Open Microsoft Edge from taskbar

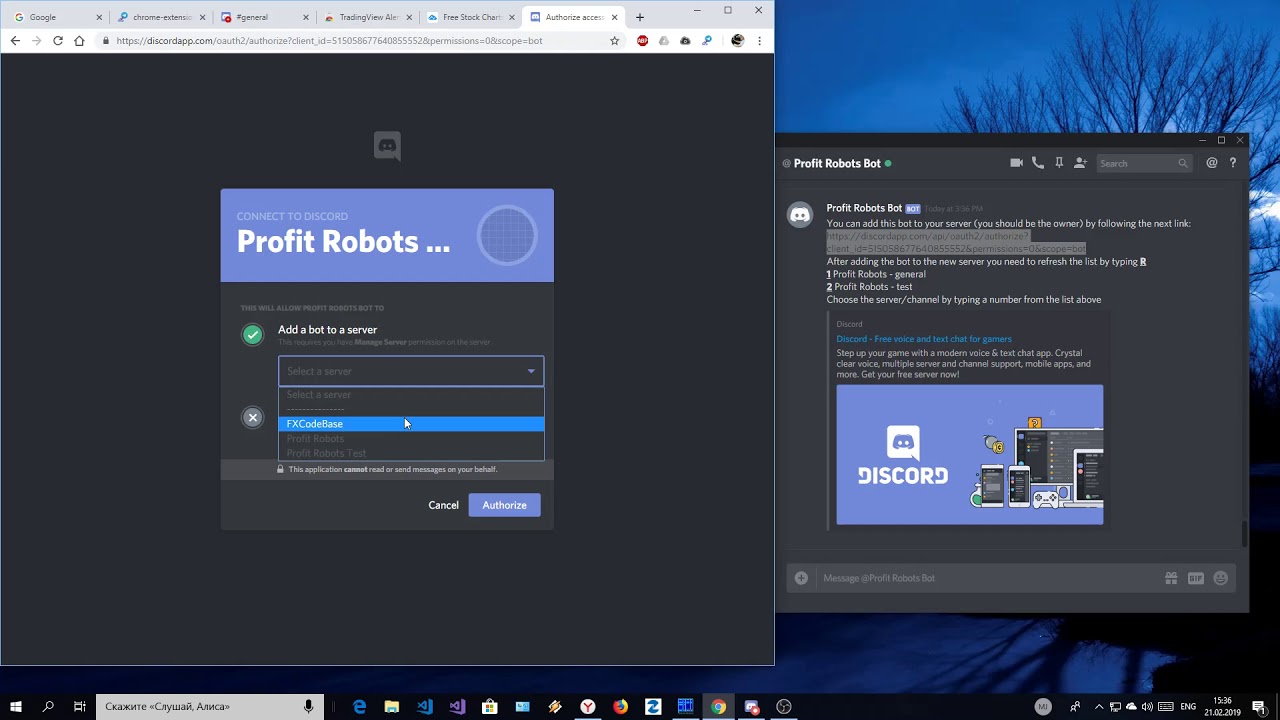pyautogui.click(x=359, y=706)
